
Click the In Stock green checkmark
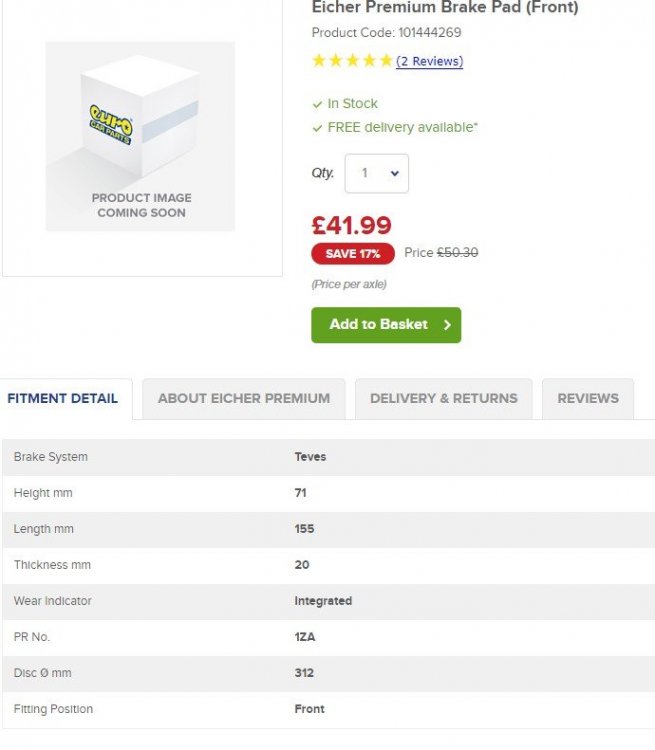(x=317, y=104)
